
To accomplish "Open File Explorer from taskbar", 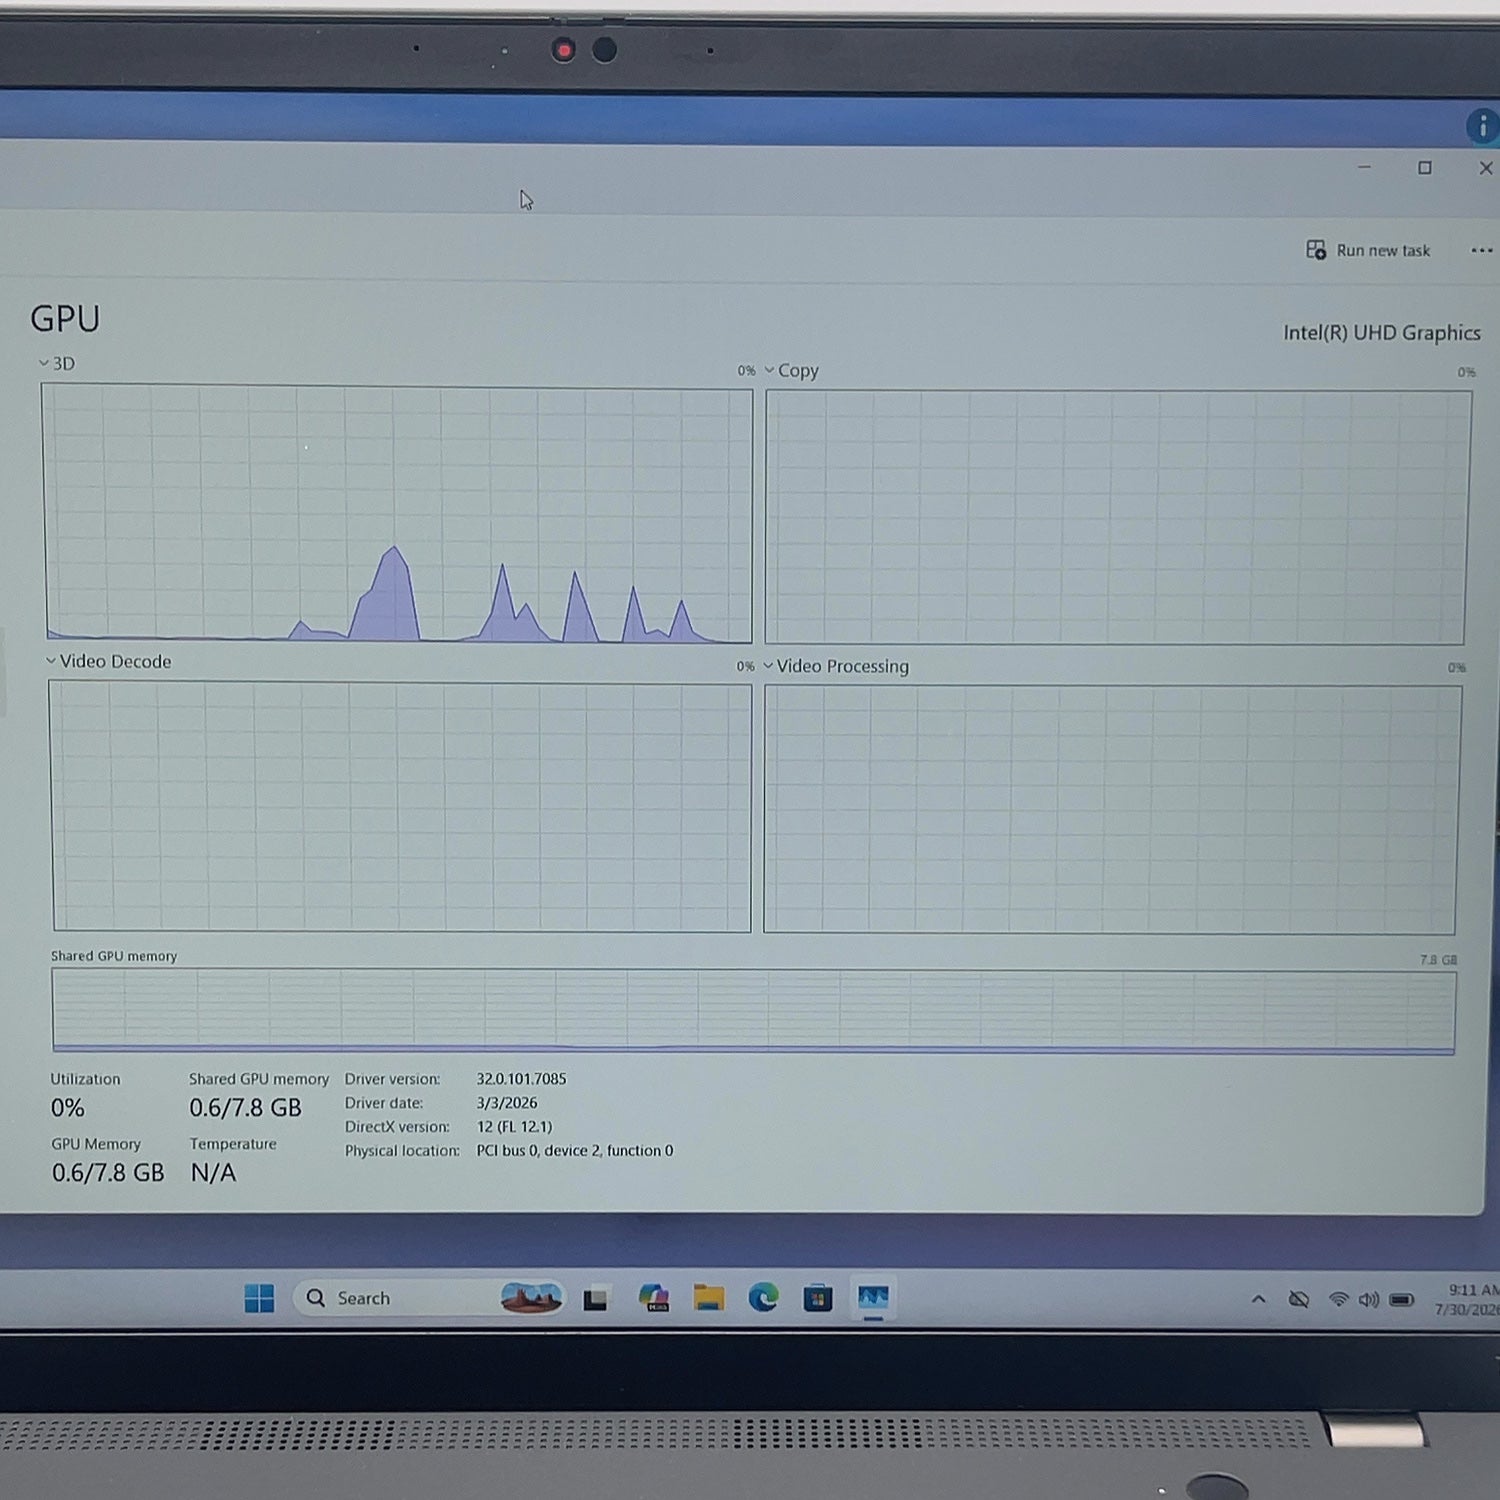I will [x=709, y=1298].
